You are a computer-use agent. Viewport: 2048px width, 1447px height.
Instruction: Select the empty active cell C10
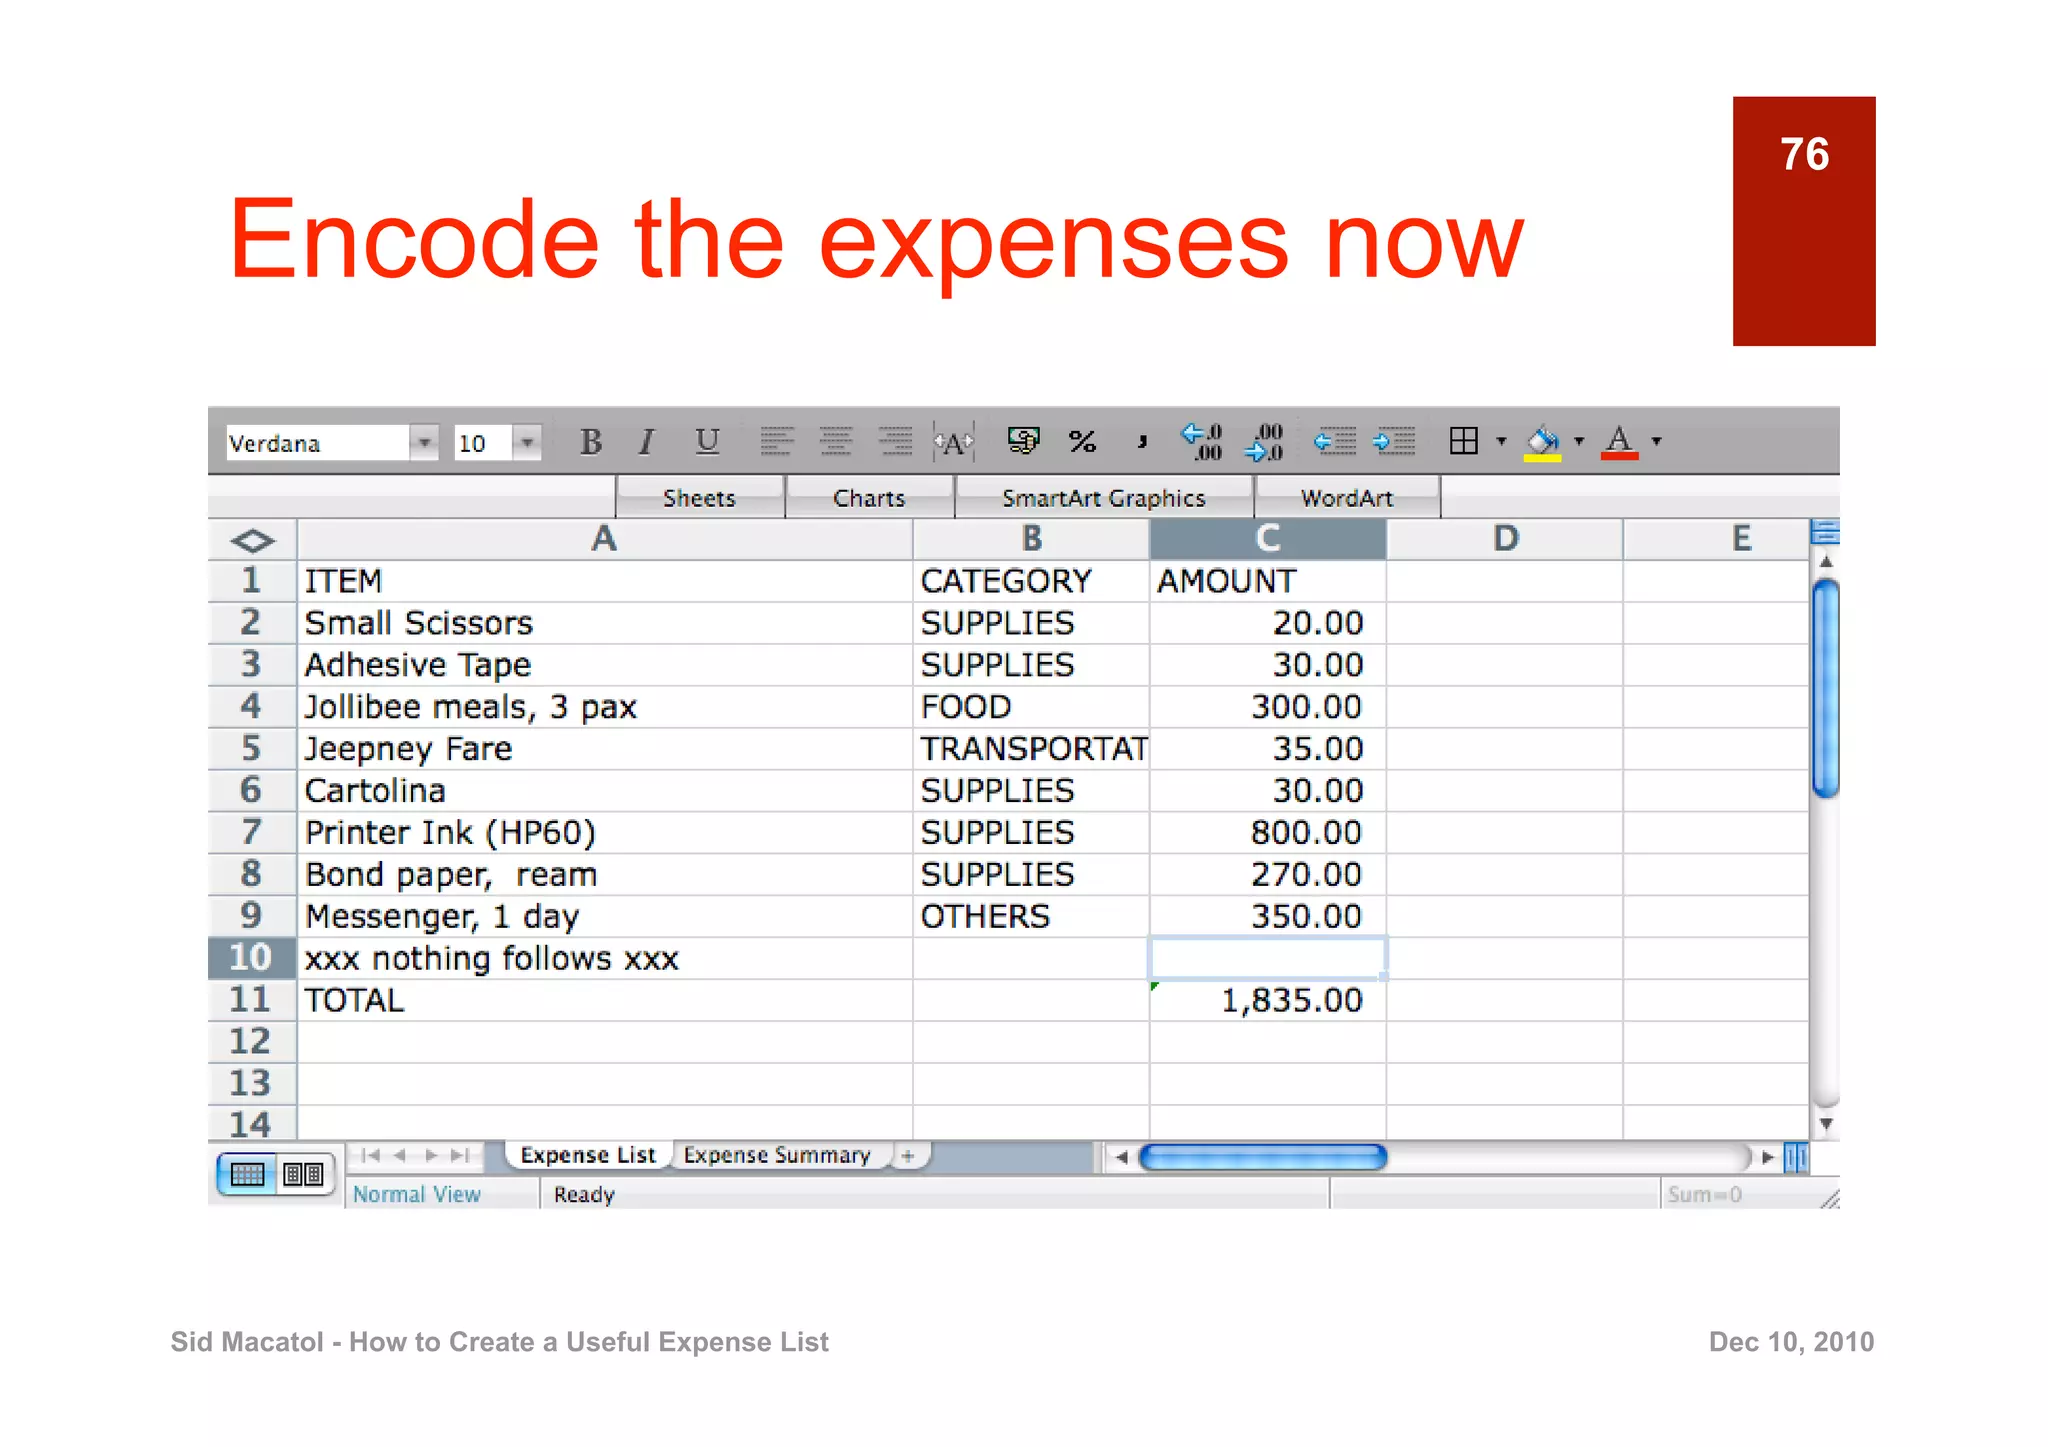1268,958
